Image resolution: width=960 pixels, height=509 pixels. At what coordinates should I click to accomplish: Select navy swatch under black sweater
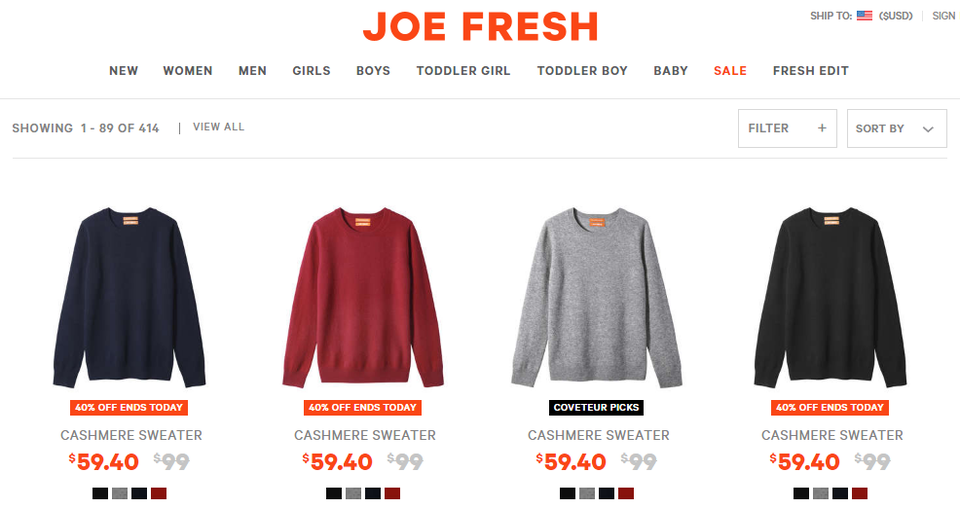(840, 494)
